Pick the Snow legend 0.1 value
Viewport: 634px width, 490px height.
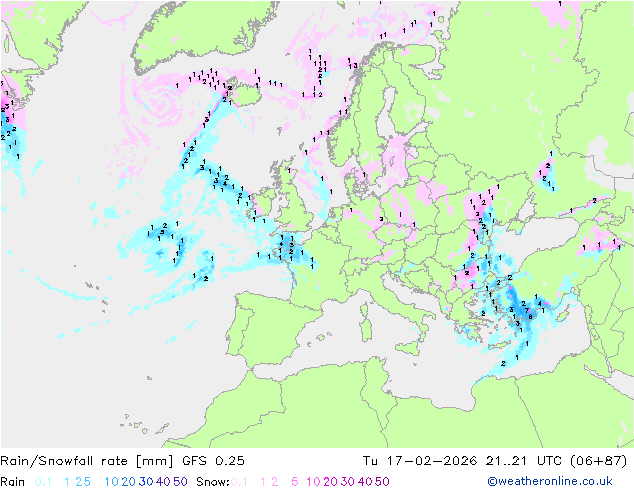pos(239,482)
